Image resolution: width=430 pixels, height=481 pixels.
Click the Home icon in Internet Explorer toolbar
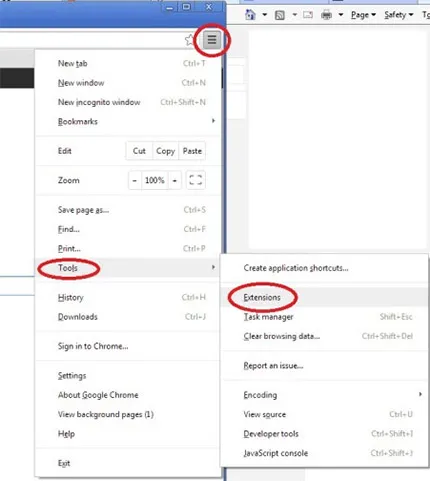pyautogui.click(x=250, y=15)
